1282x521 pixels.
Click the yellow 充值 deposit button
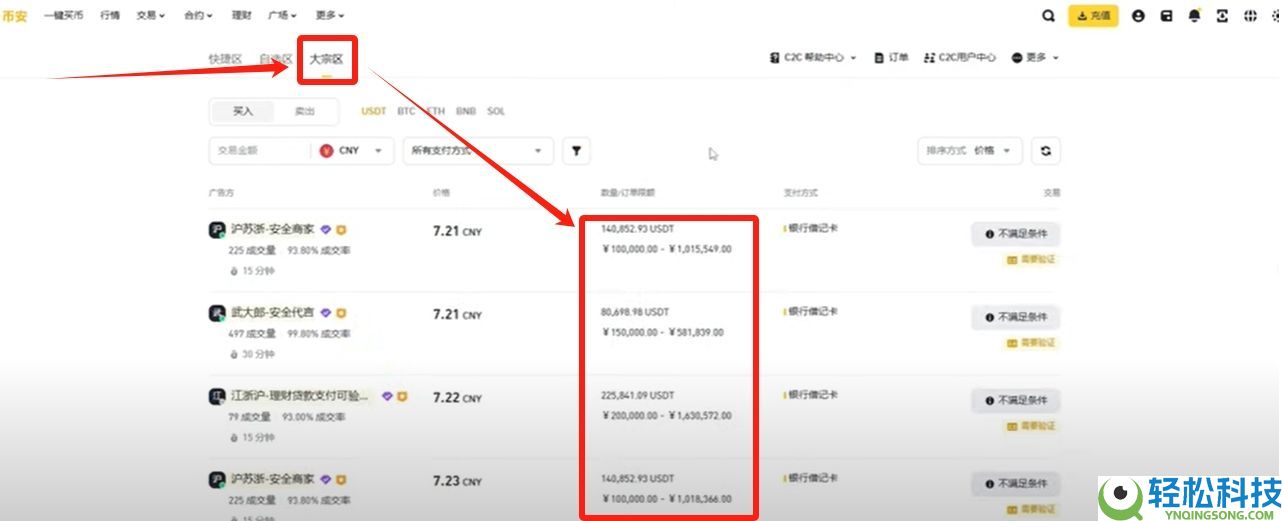coord(1093,16)
